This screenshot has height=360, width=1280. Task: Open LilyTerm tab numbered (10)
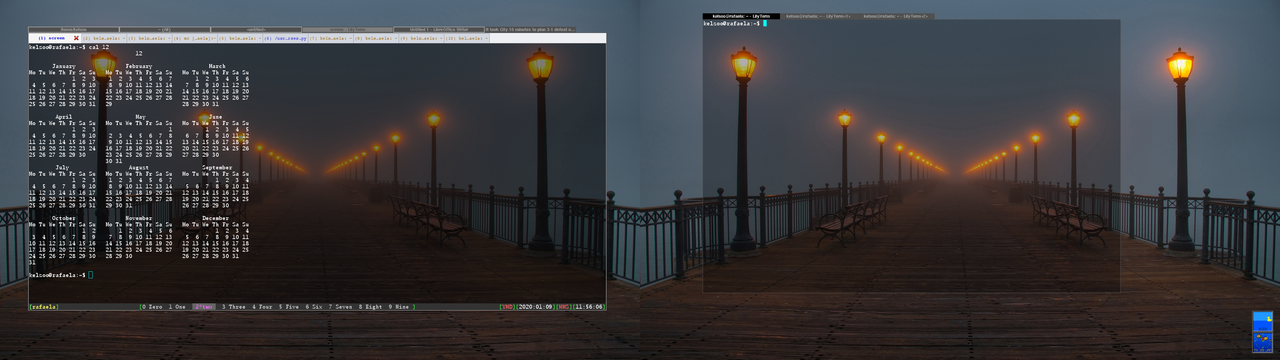(x=466, y=38)
